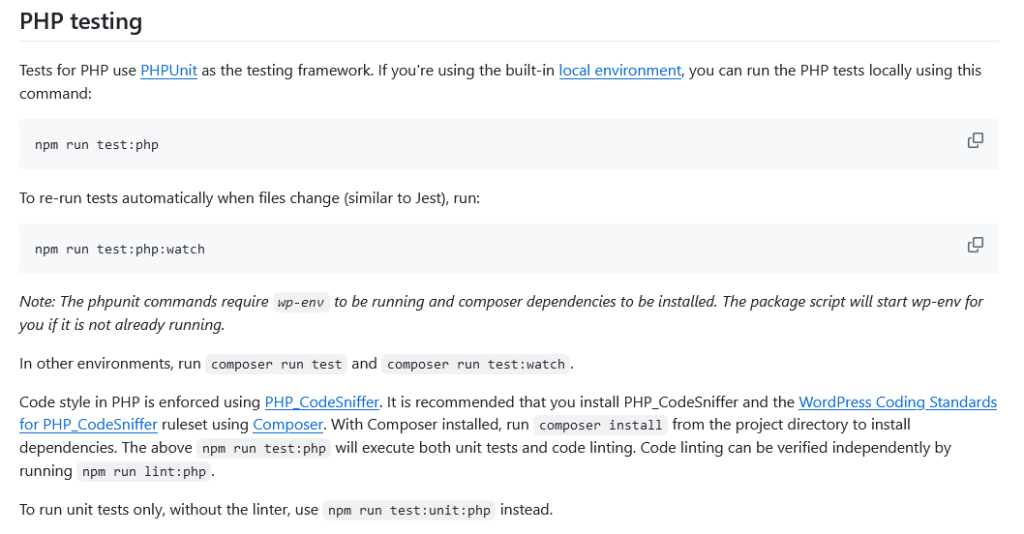Copy the npm run test:php:watch command

[975, 245]
